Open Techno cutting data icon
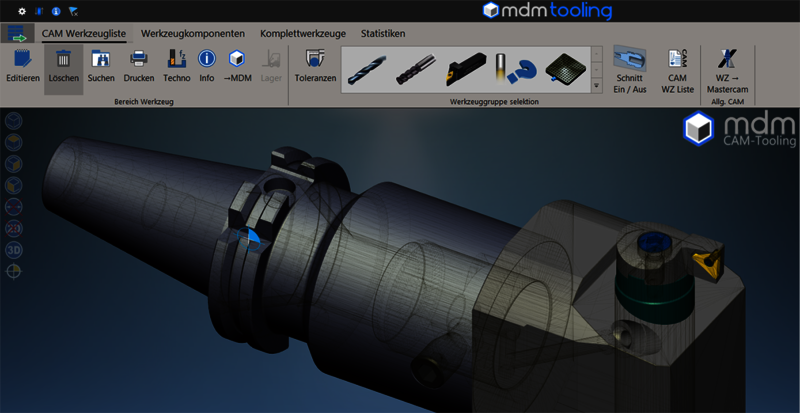This screenshot has height=413, width=800. (x=176, y=66)
